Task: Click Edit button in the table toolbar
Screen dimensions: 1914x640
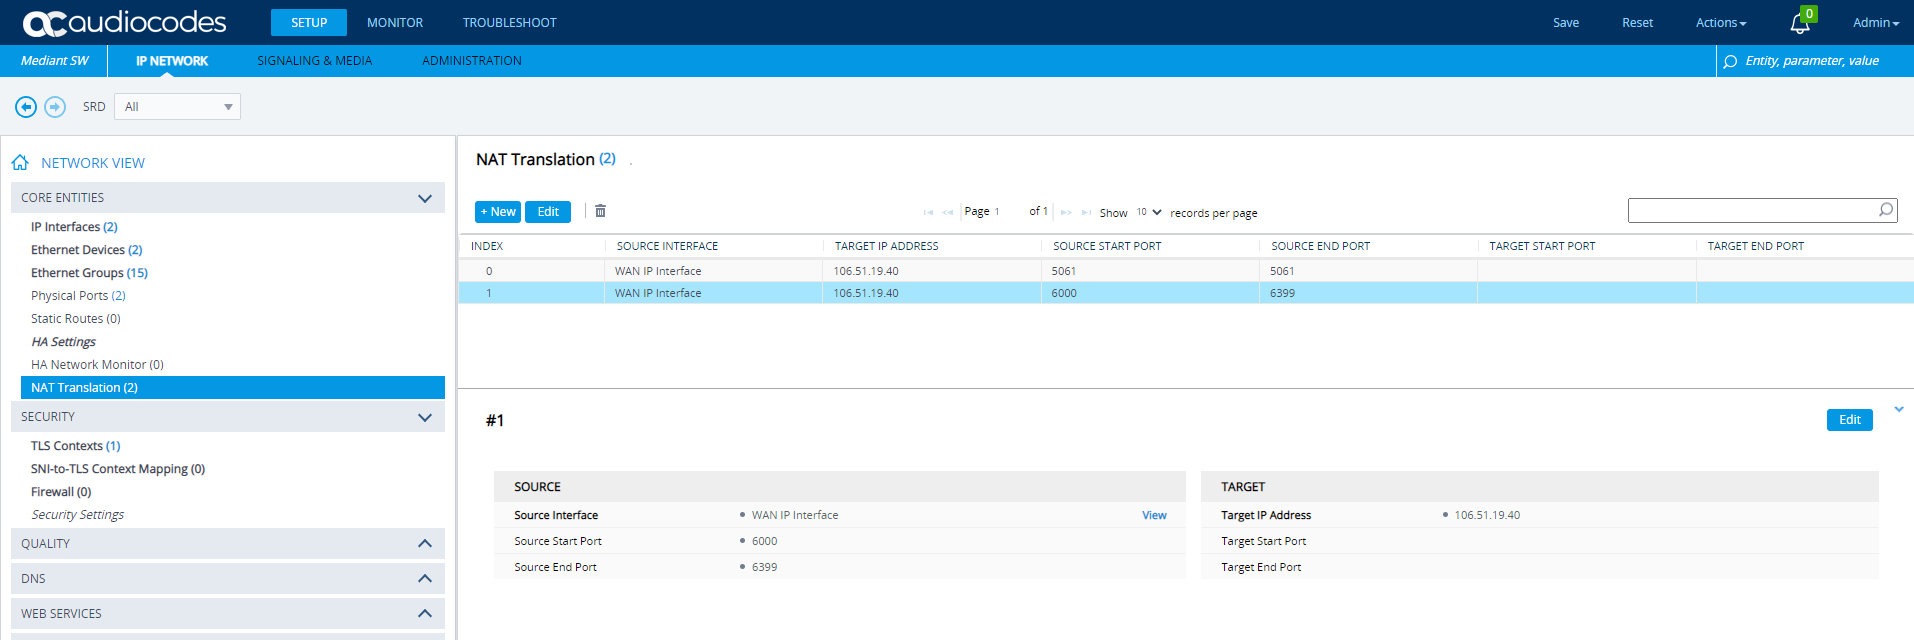Action: [x=548, y=212]
